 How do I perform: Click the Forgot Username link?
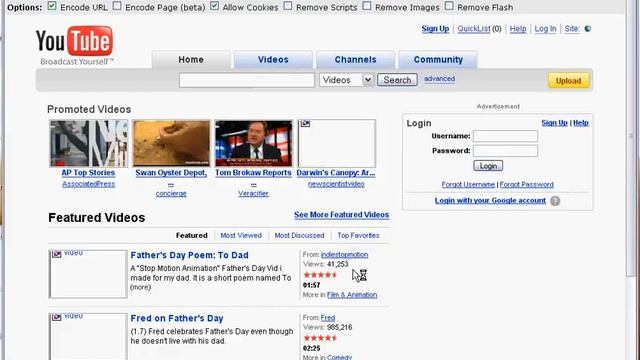coord(468,184)
